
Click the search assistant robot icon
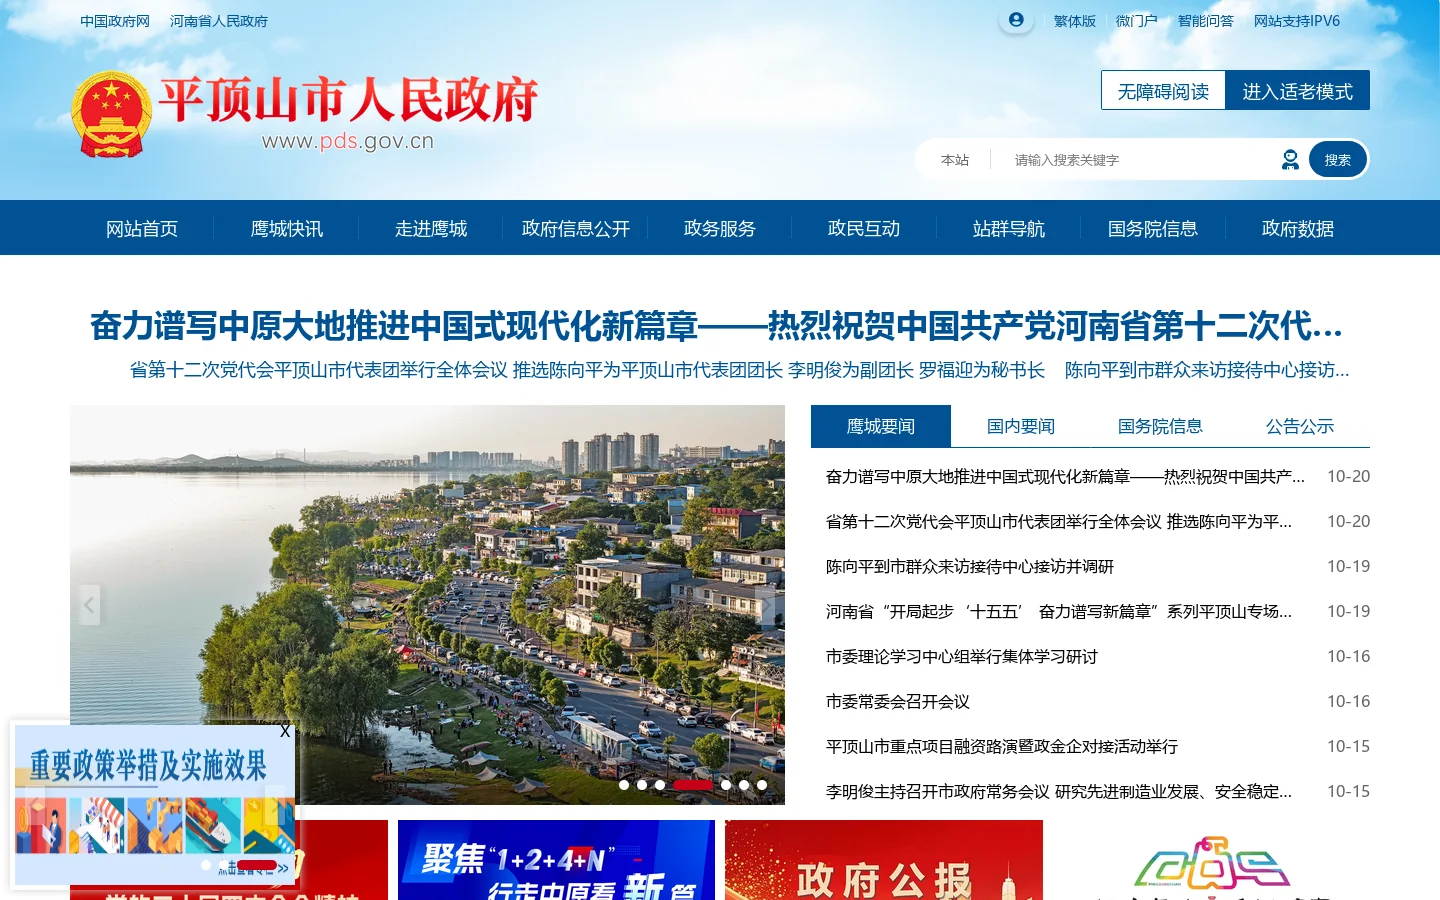tap(1290, 160)
